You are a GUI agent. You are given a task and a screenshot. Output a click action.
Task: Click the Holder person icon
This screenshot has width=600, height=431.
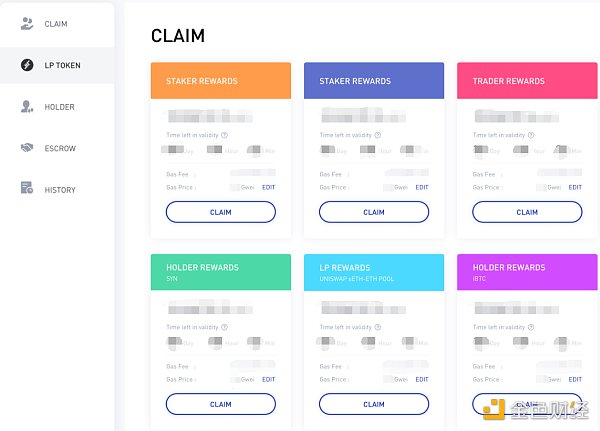tap(27, 106)
